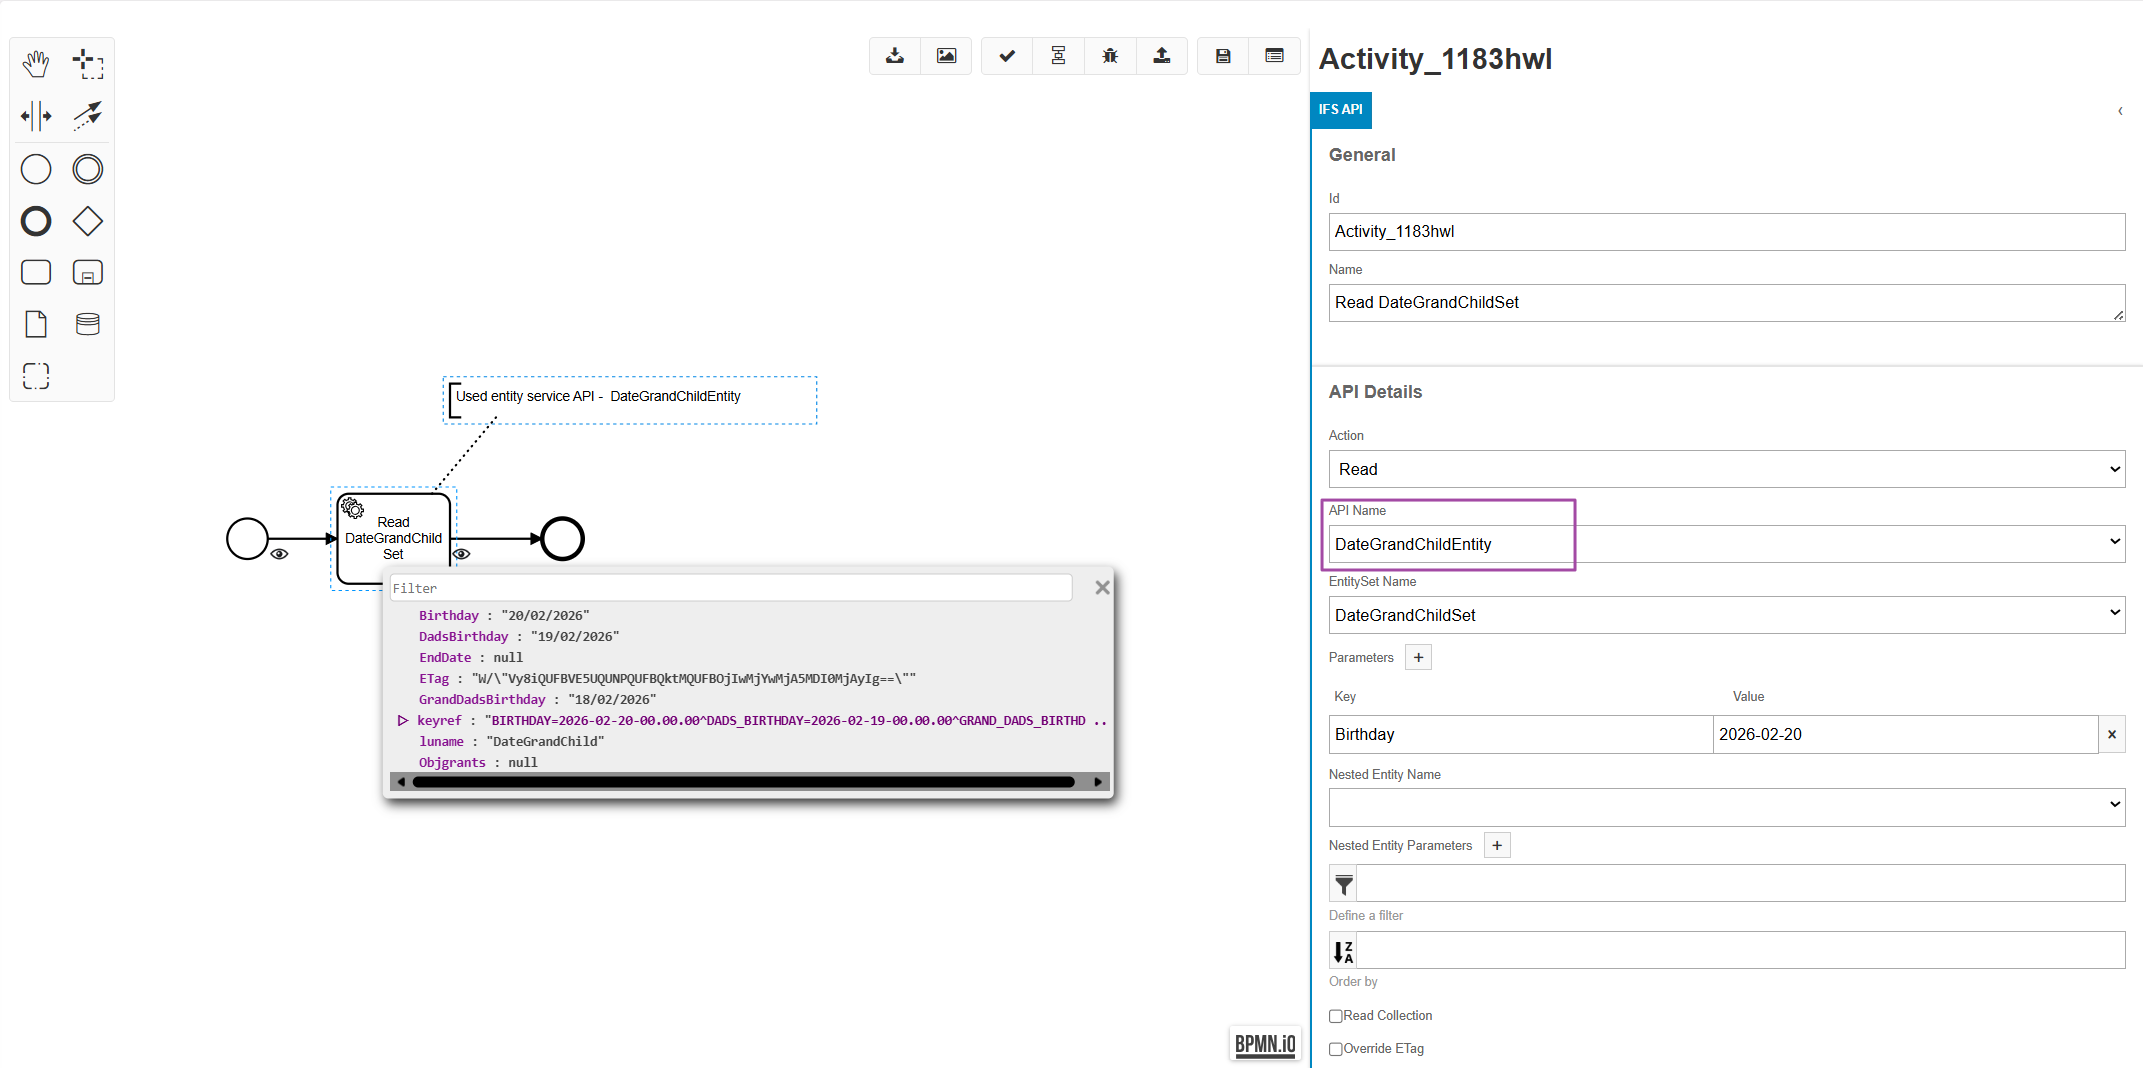The height and width of the screenshot is (1068, 2143).
Task: Select the IFS API tab
Action: click(1341, 110)
